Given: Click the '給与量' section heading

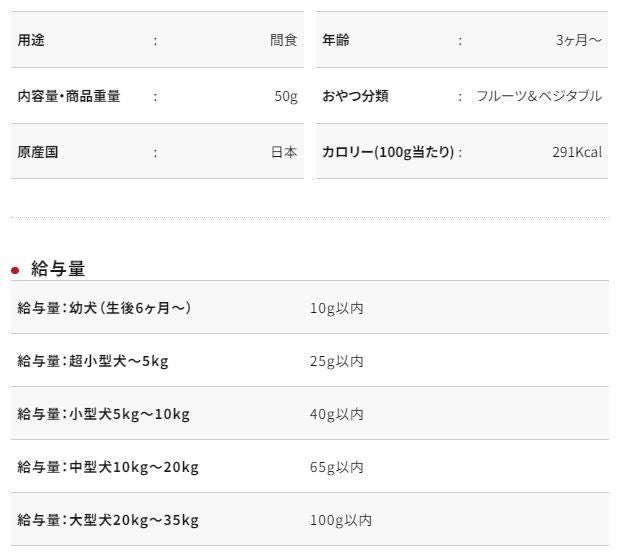Looking at the screenshot, I should coord(58,269).
